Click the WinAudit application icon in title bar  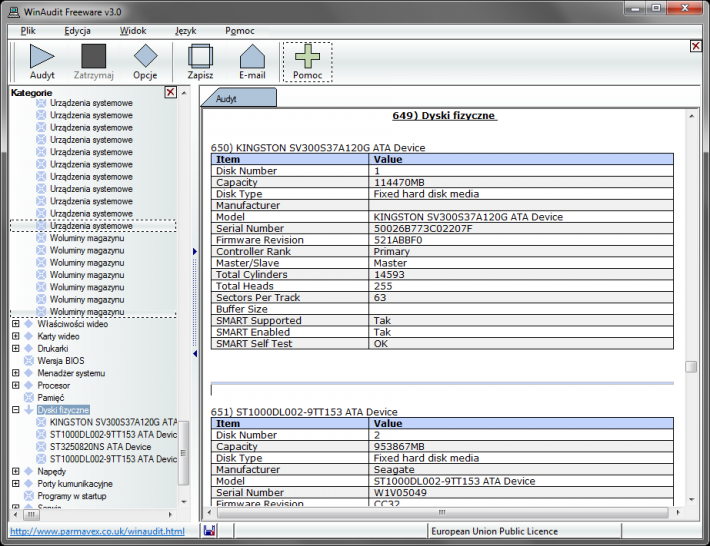pos(14,12)
